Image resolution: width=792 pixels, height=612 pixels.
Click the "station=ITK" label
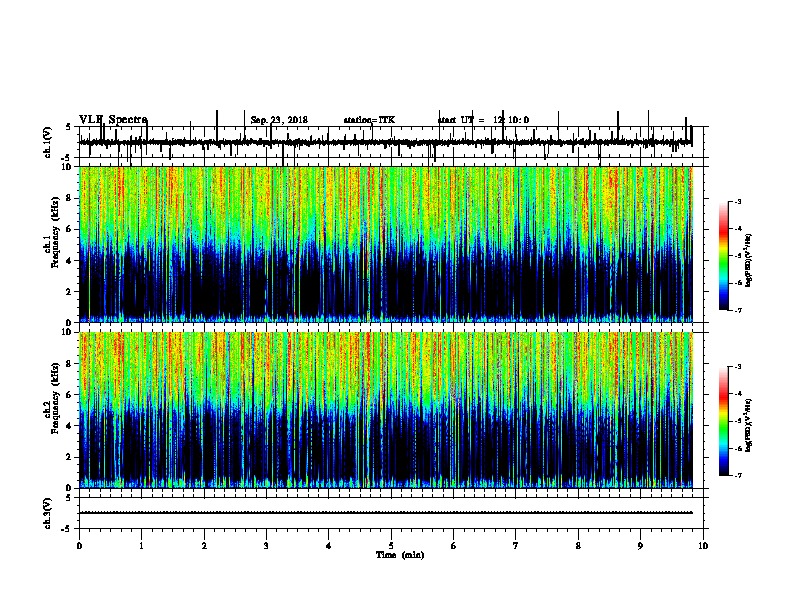coord(369,120)
